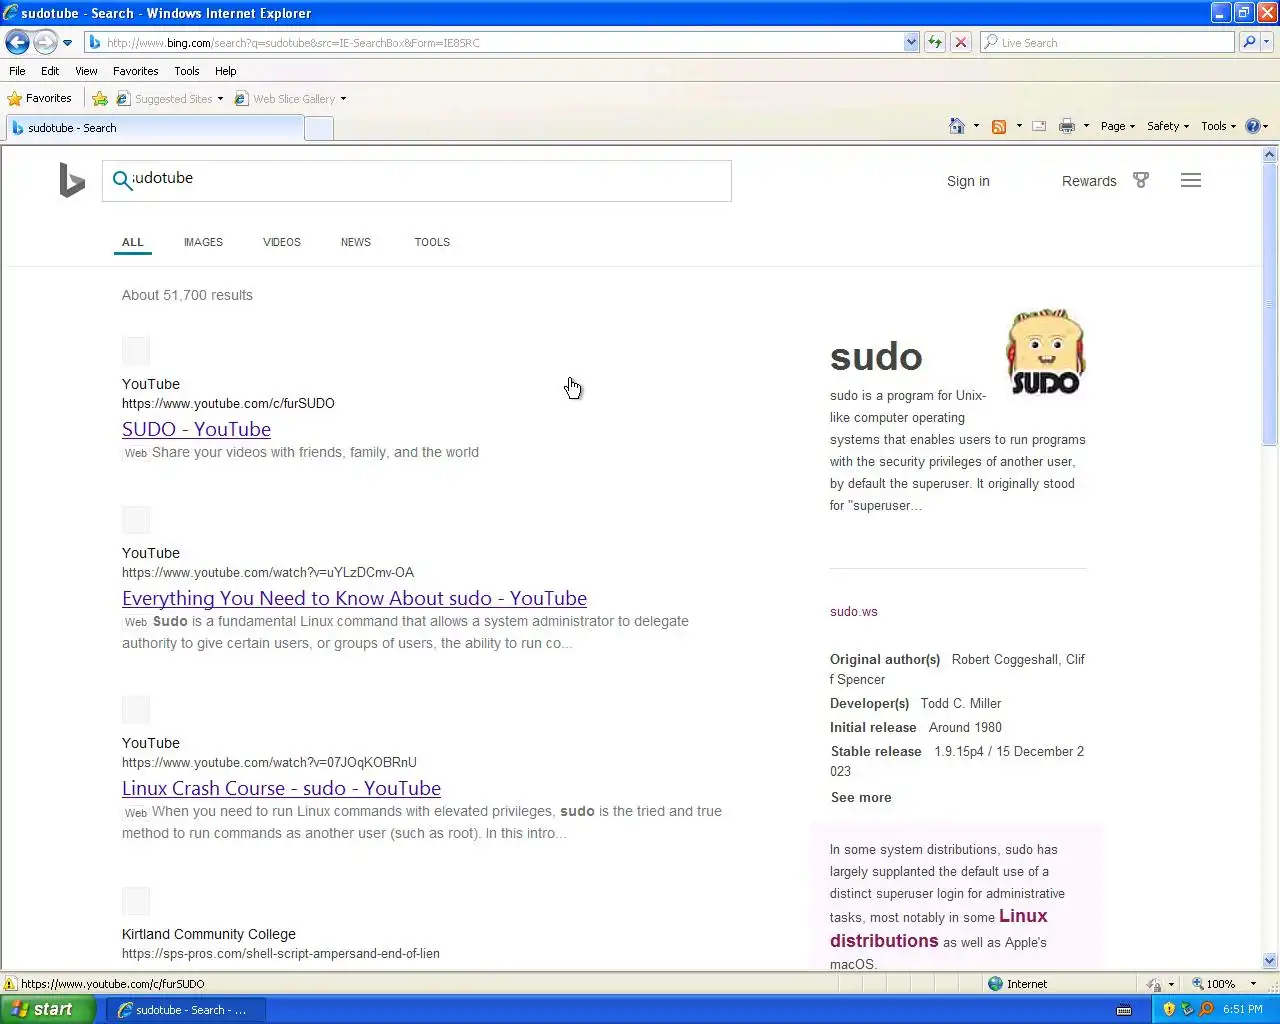The height and width of the screenshot is (1024, 1280).
Task: Open a new tab with the blank tab button
Action: tap(319, 128)
